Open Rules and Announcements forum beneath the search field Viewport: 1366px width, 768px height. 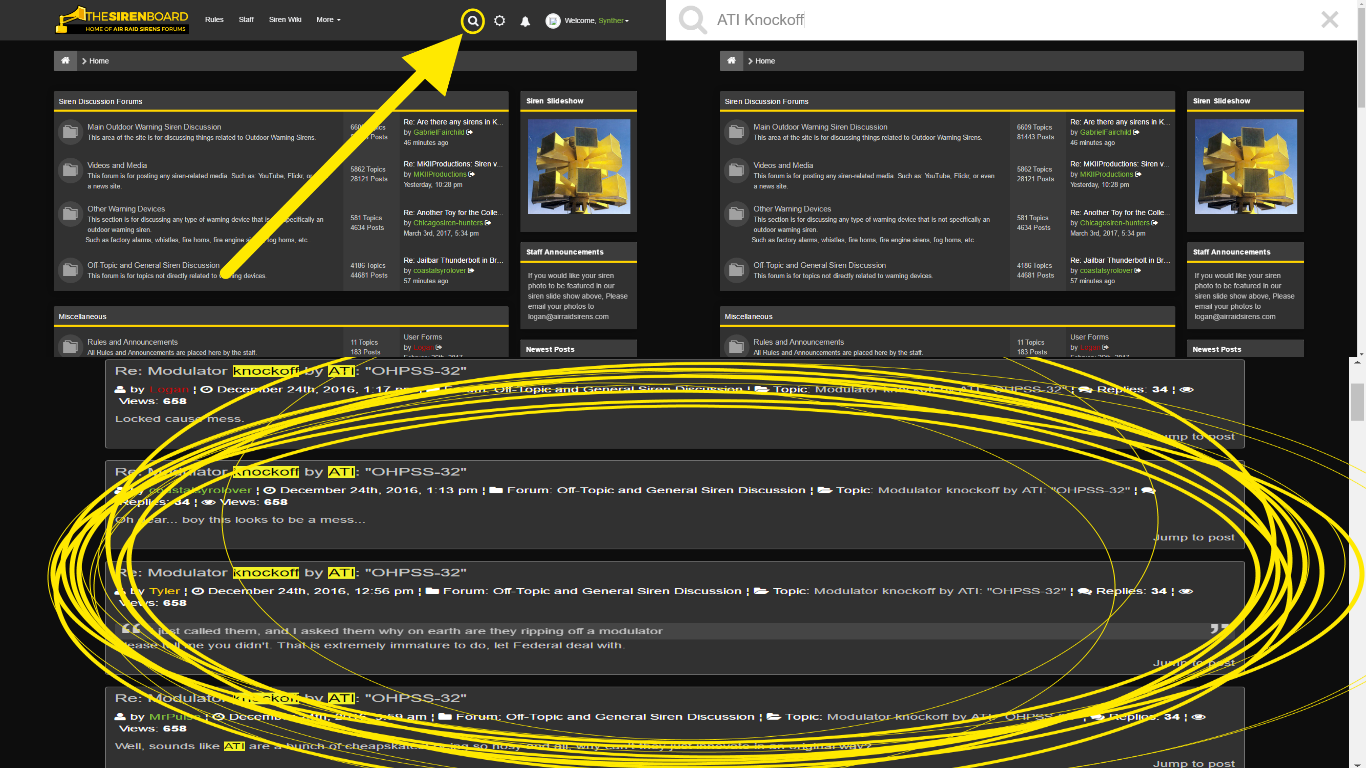[x=798, y=342]
